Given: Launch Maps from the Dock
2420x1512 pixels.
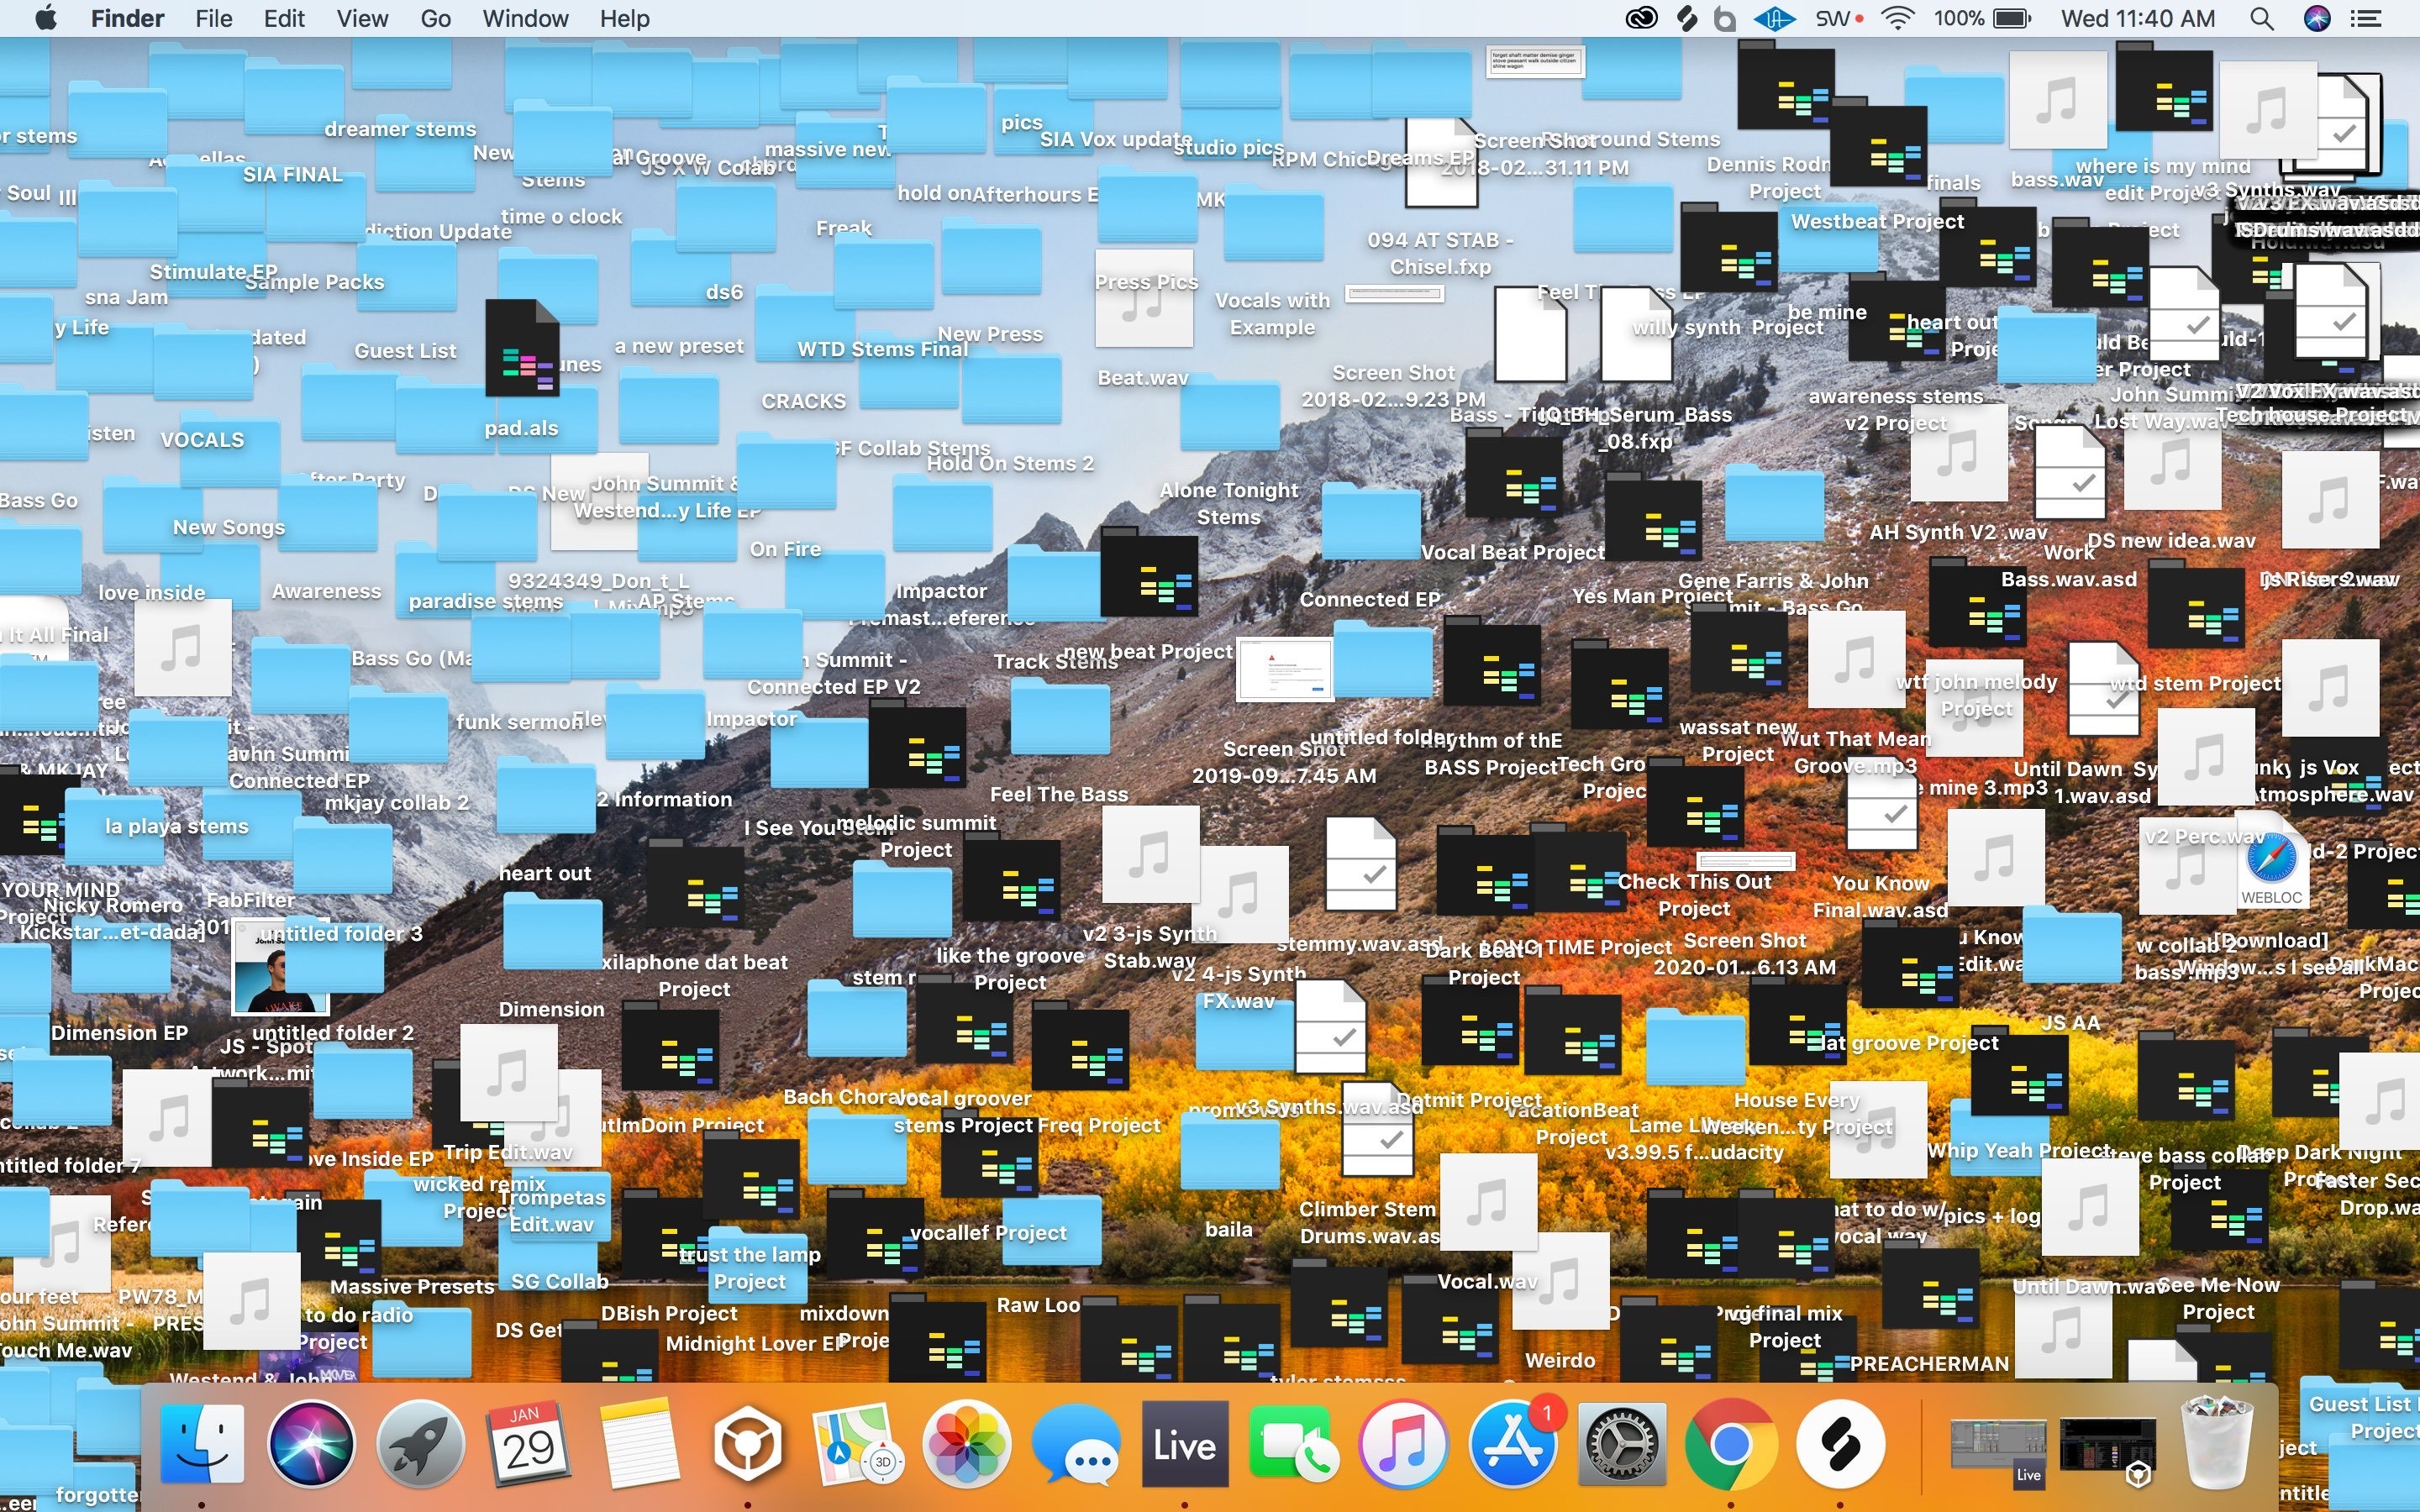Looking at the screenshot, I should tap(857, 1444).
